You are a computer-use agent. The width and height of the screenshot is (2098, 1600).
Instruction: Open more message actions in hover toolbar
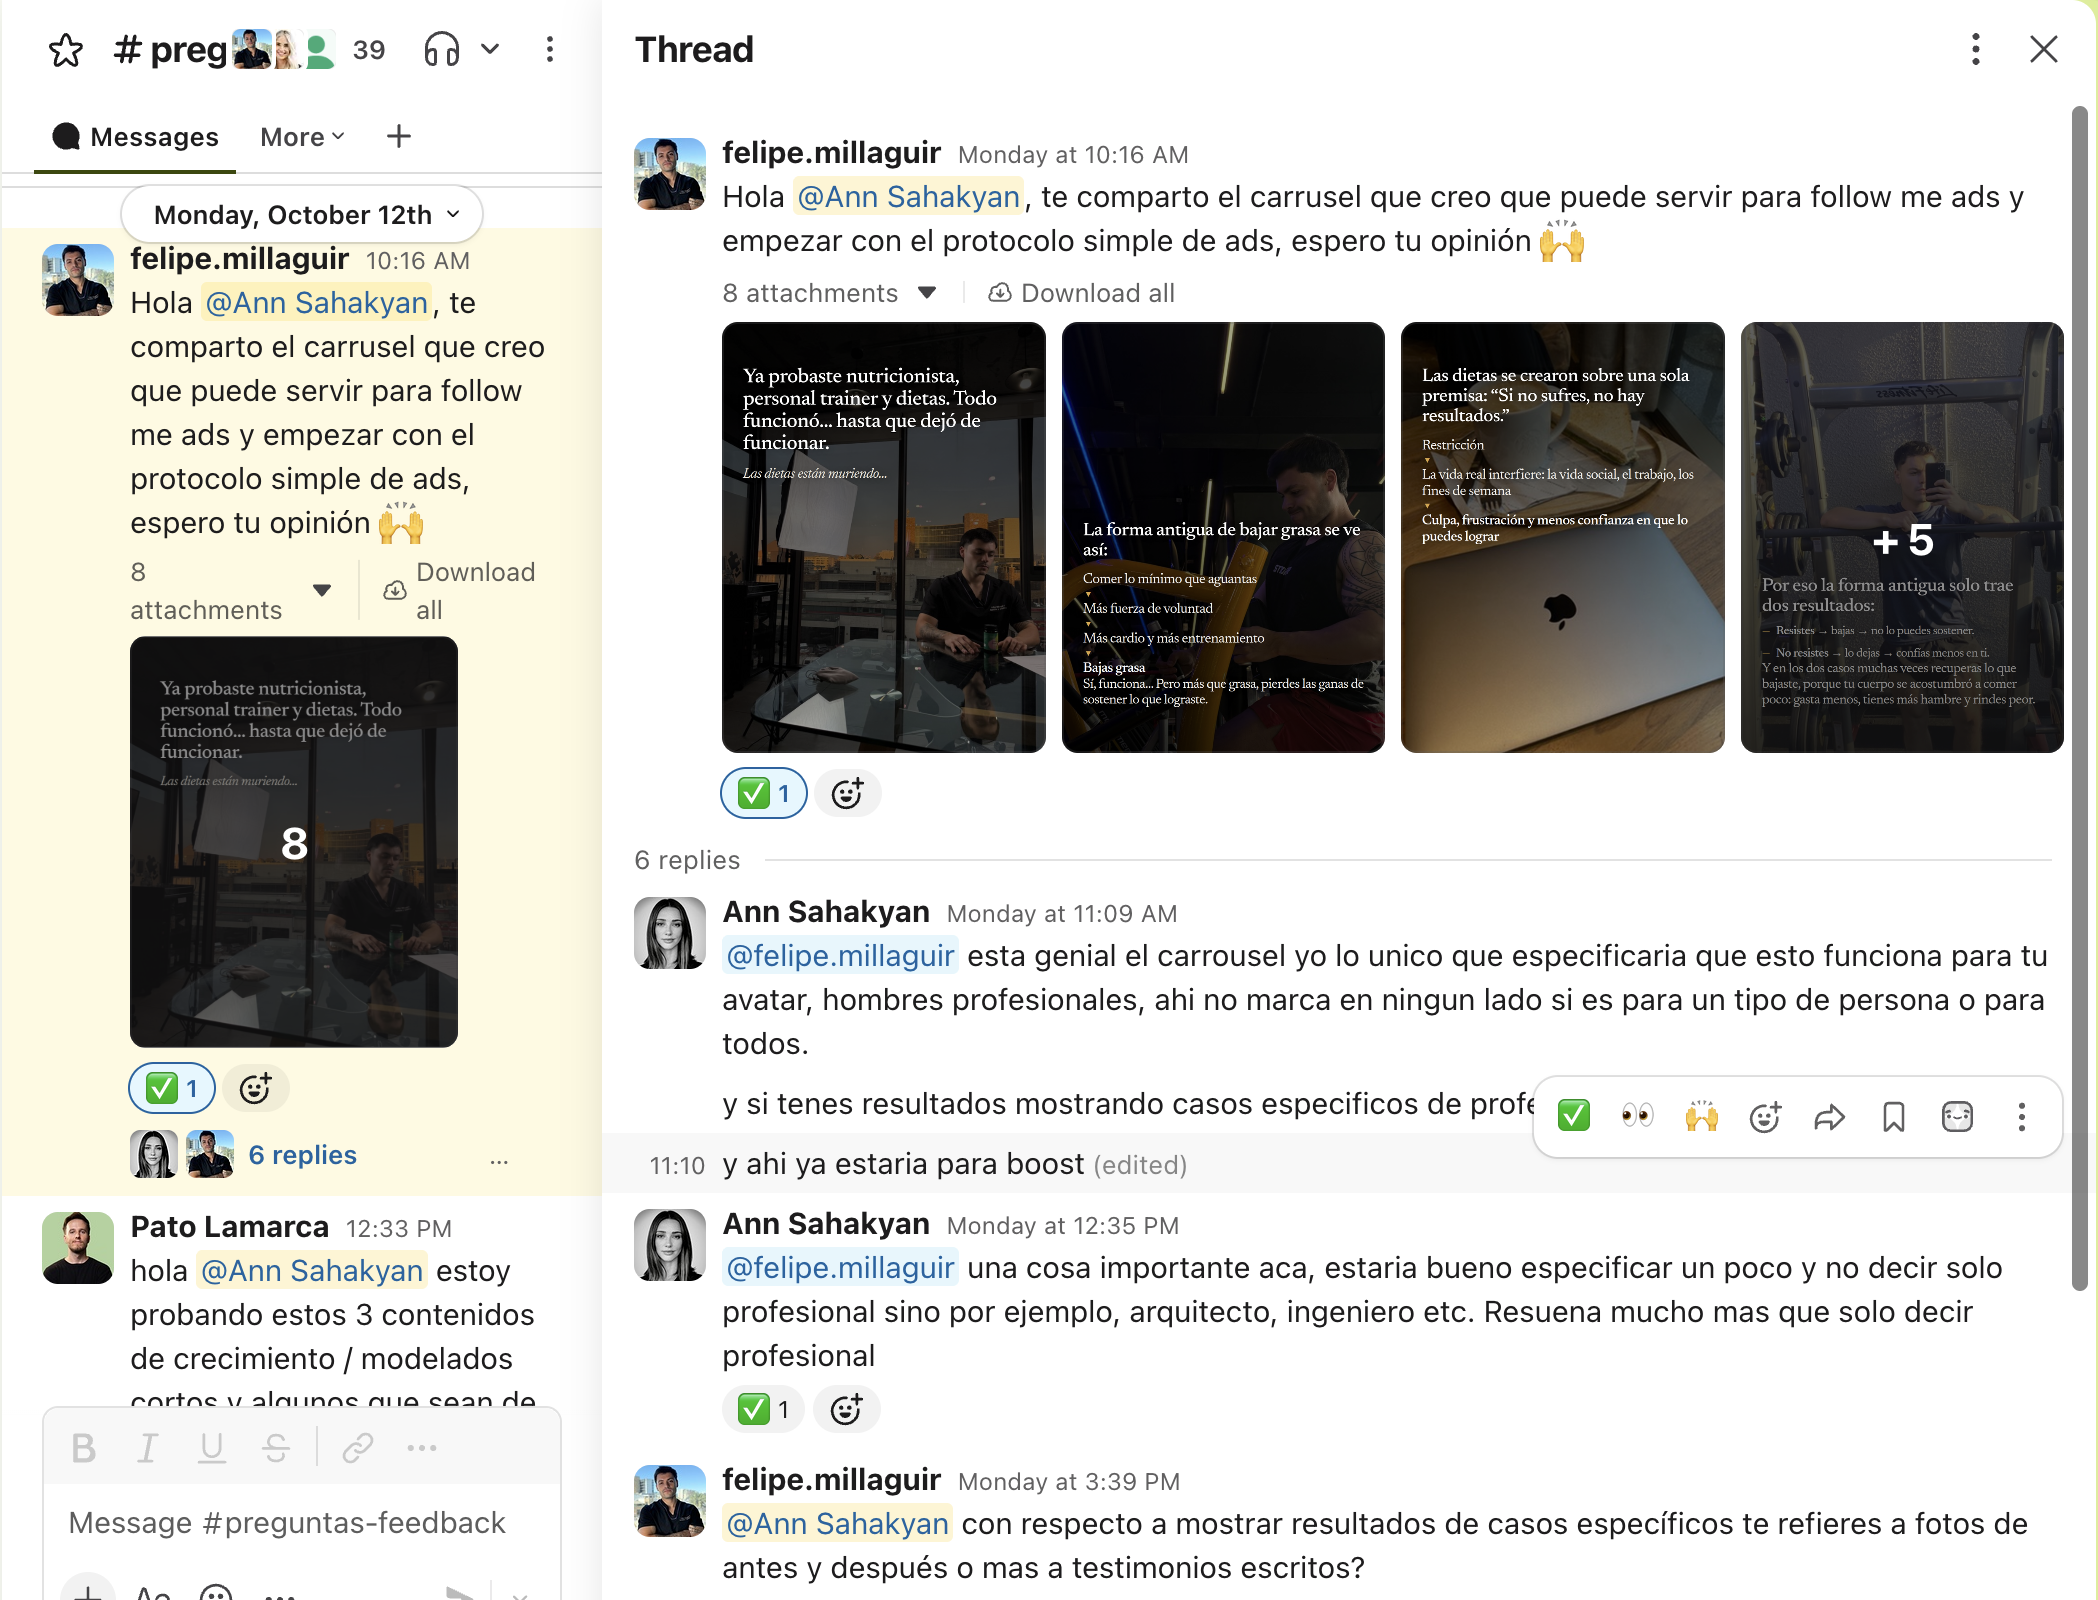click(x=2021, y=1117)
